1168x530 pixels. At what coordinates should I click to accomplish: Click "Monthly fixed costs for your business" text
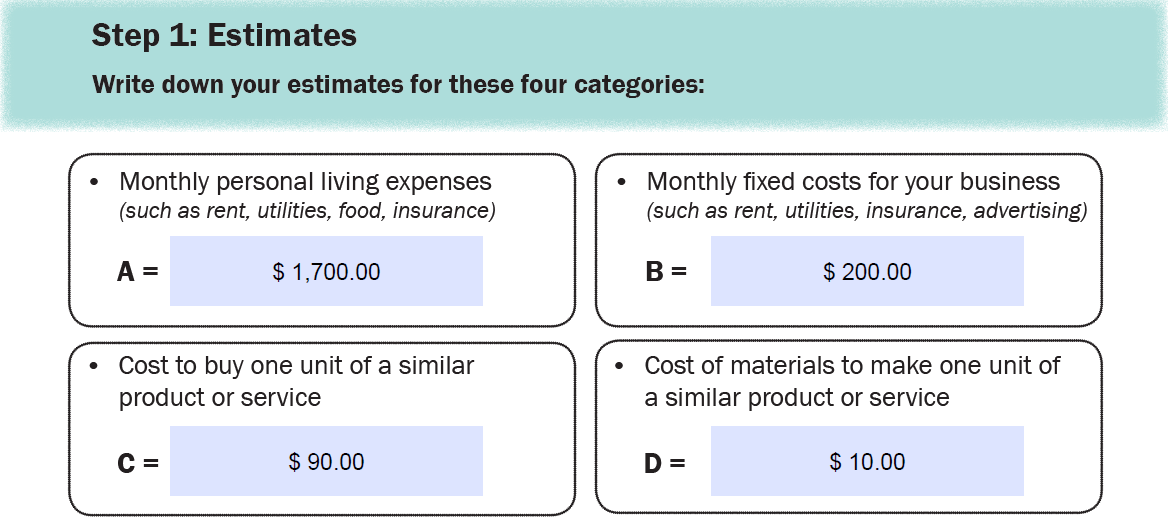click(853, 182)
